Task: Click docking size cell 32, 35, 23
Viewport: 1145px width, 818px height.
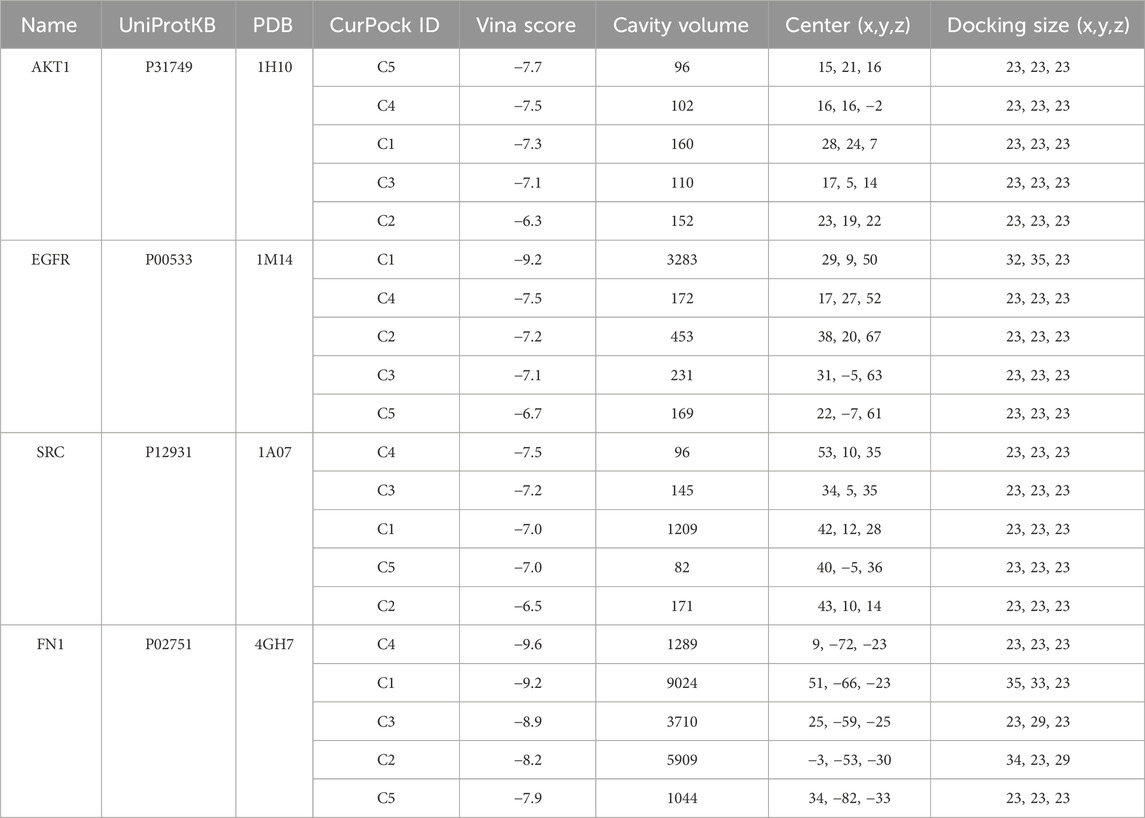Action: [x=1036, y=260]
